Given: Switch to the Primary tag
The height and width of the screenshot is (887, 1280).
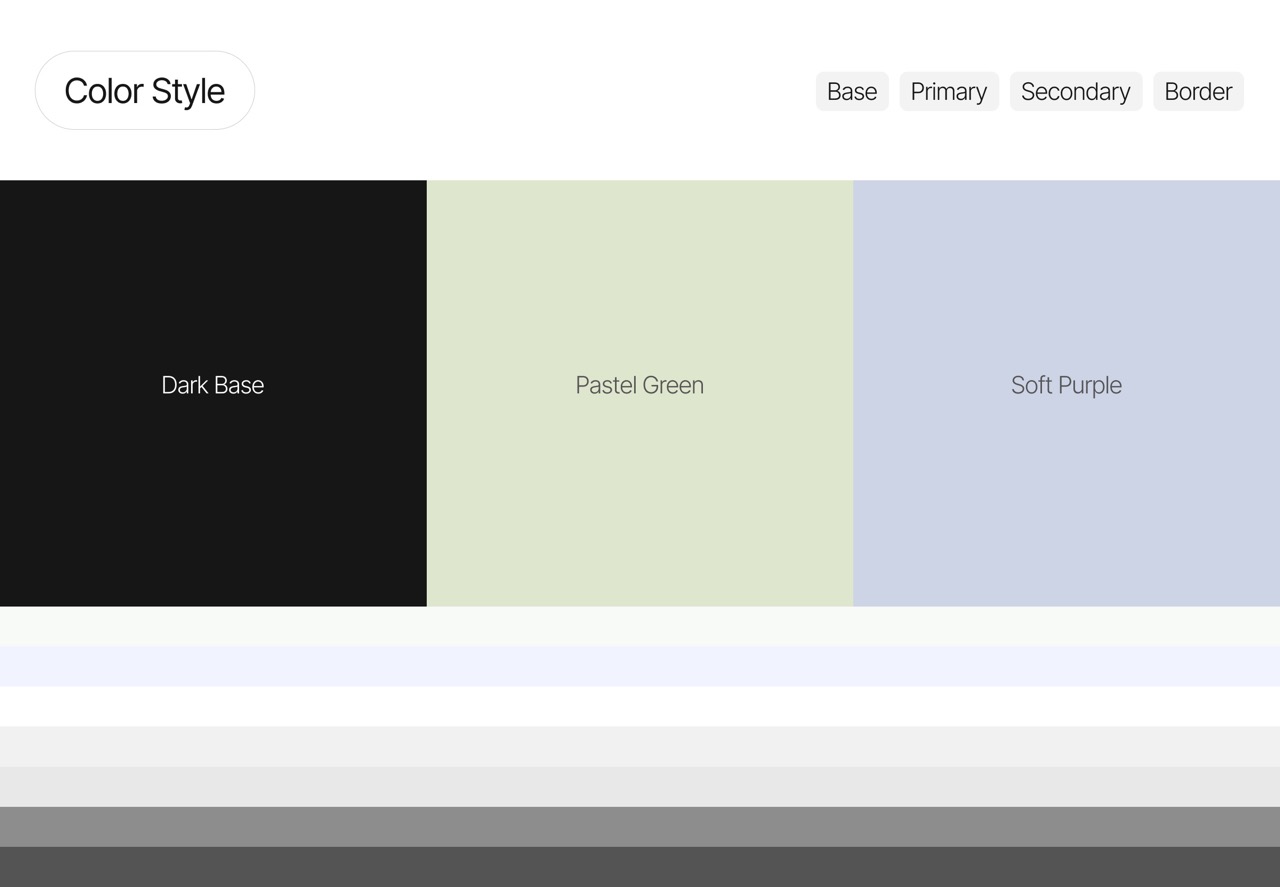Looking at the screenshot, I should click(x=948, y=91).
